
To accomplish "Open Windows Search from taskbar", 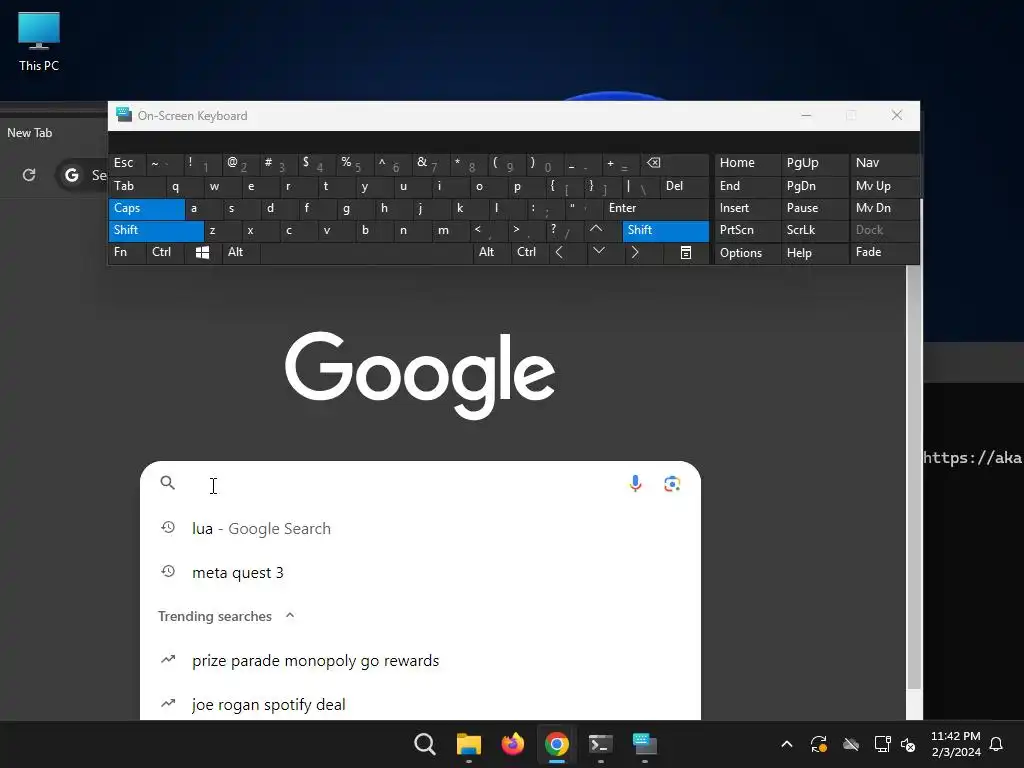I will click(x=424, y=744).
